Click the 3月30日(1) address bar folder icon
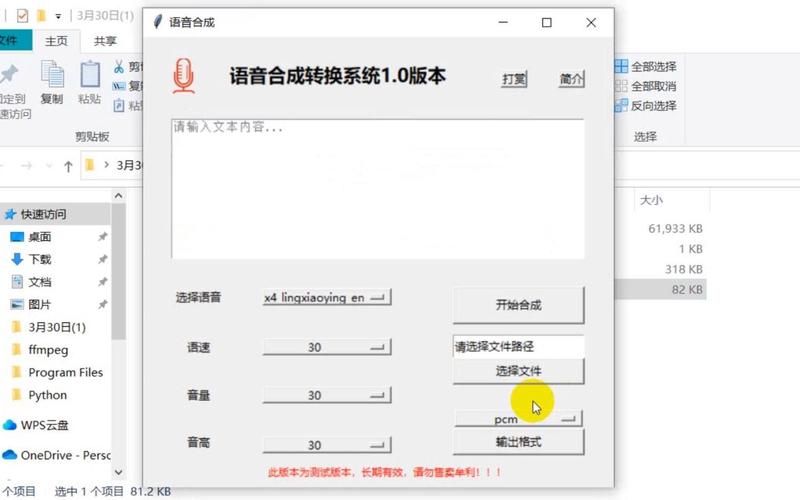Screen dimensions: 800x500 coord(90,165)
